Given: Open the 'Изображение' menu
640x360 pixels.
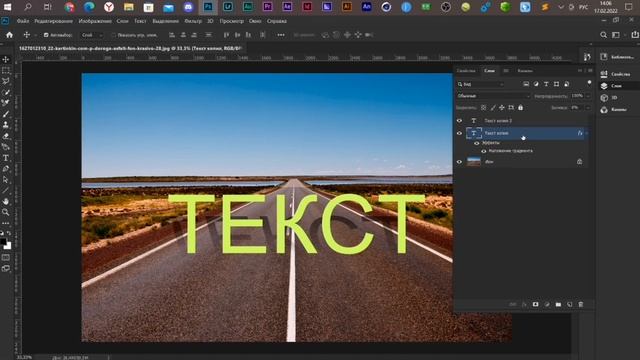Looking at the screenshot, I should click(x=95, y=21).
